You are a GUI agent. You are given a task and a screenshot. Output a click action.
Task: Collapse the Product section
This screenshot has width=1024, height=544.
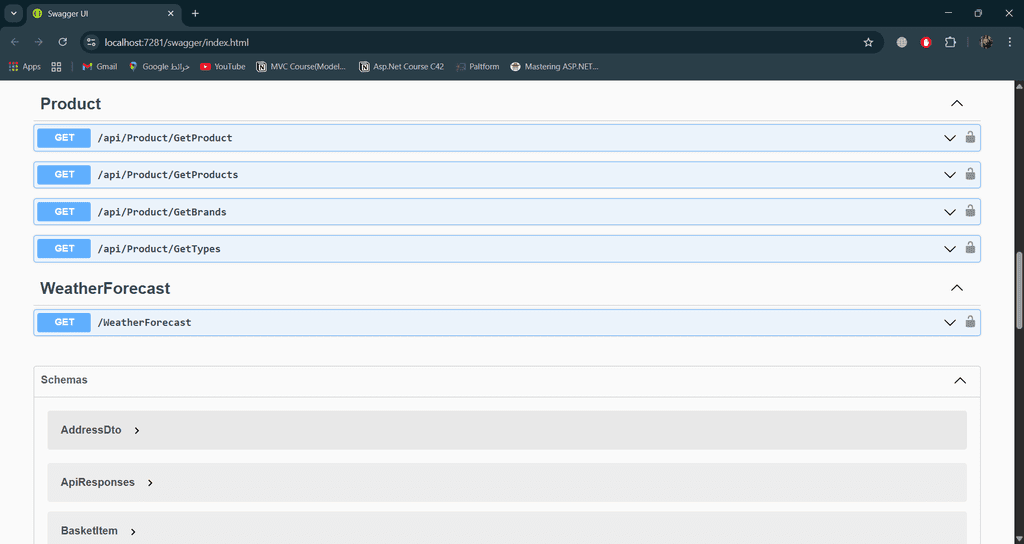(x=956, y=104)
